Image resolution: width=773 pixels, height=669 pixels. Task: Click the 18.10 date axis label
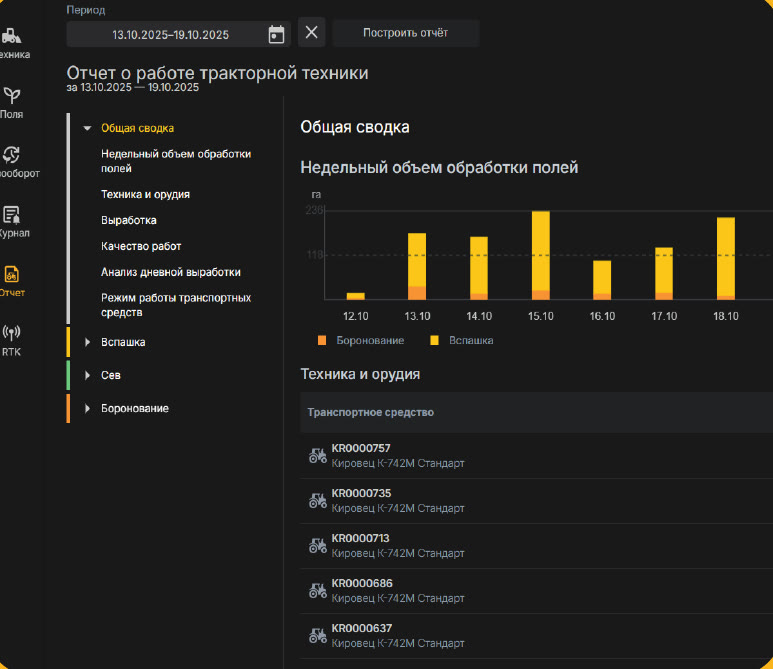click(726, 316)
